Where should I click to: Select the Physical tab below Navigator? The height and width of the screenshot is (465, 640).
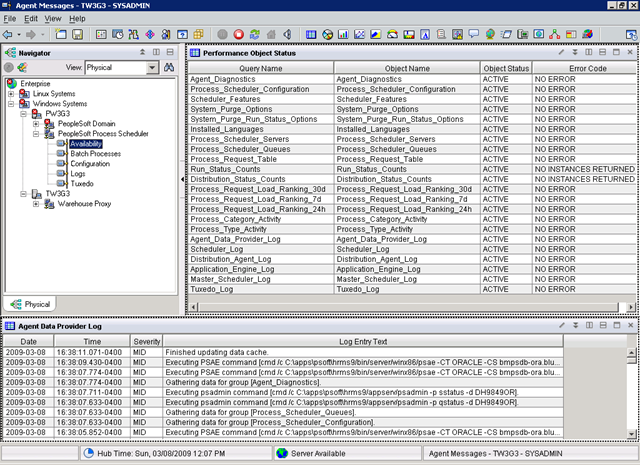(x=30, y=304)
